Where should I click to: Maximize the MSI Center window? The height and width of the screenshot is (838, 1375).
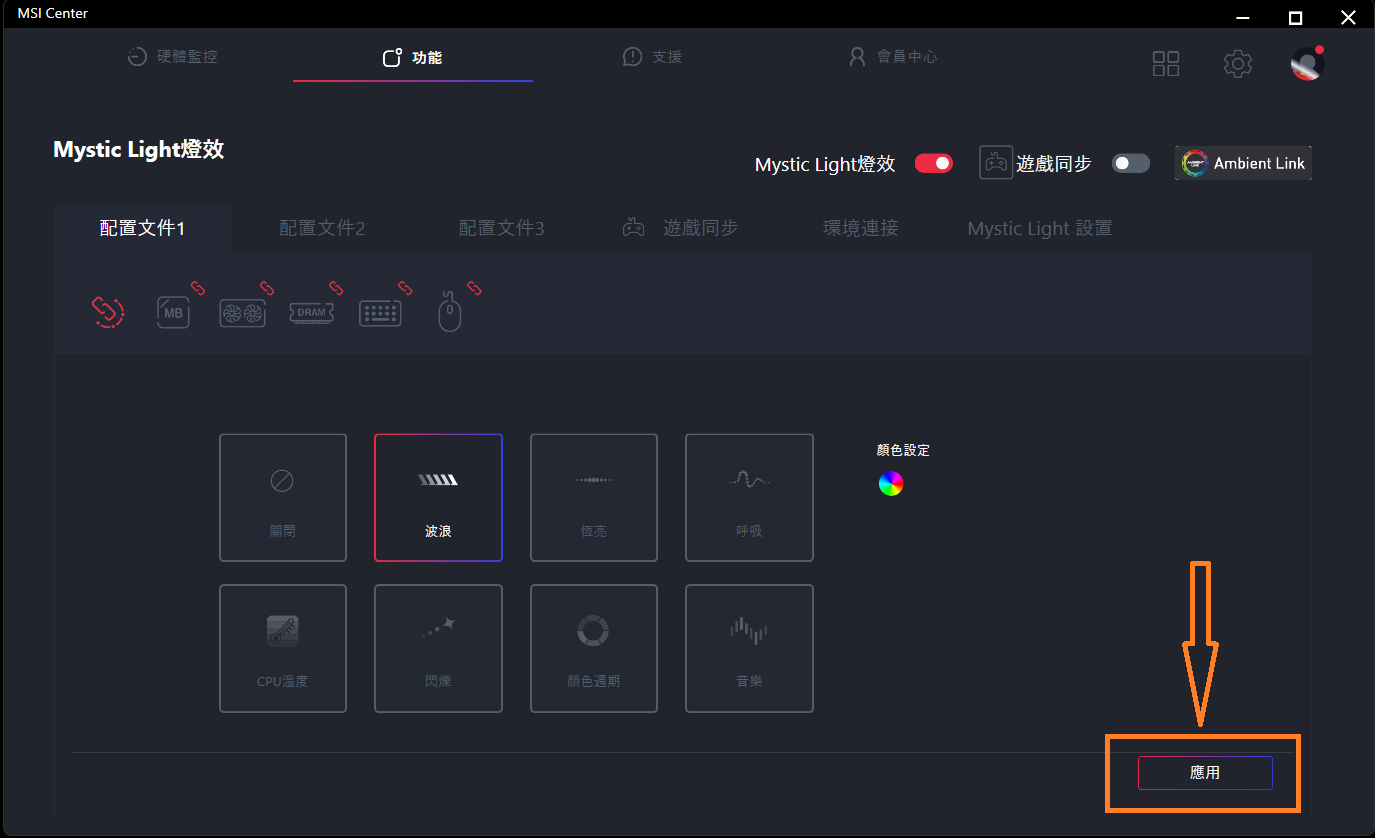1295,17
